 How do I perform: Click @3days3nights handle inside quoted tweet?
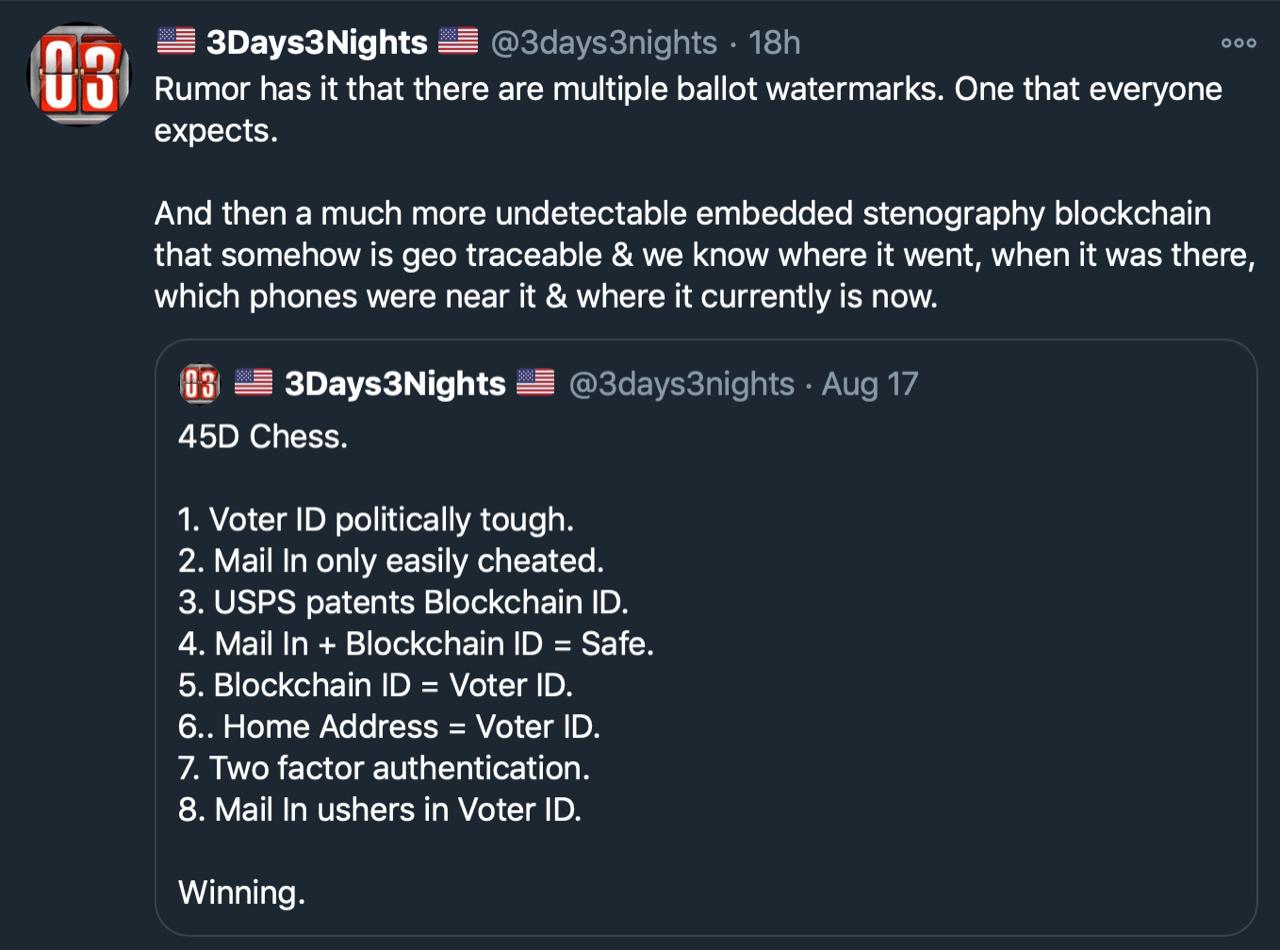pos(681,384)
